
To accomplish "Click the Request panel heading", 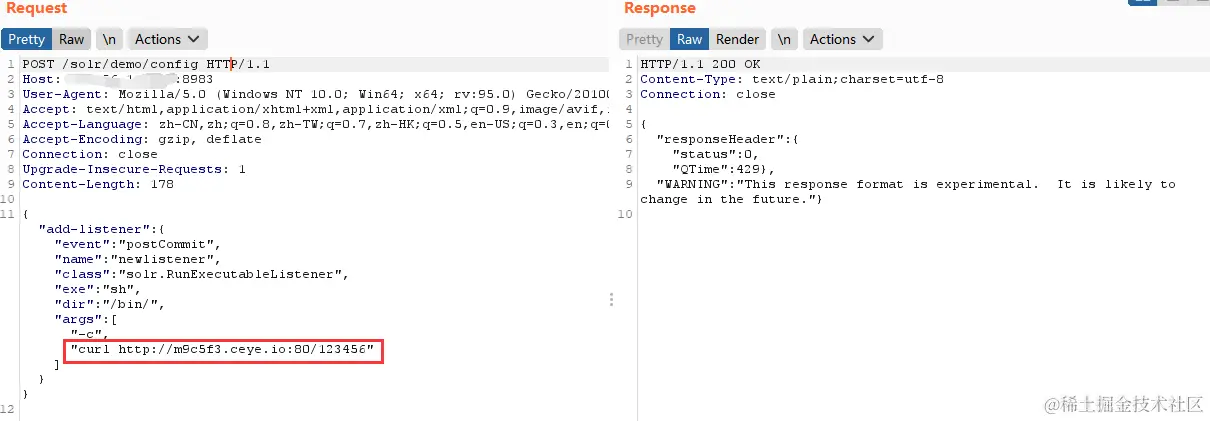I will click(x=37, y=9).
